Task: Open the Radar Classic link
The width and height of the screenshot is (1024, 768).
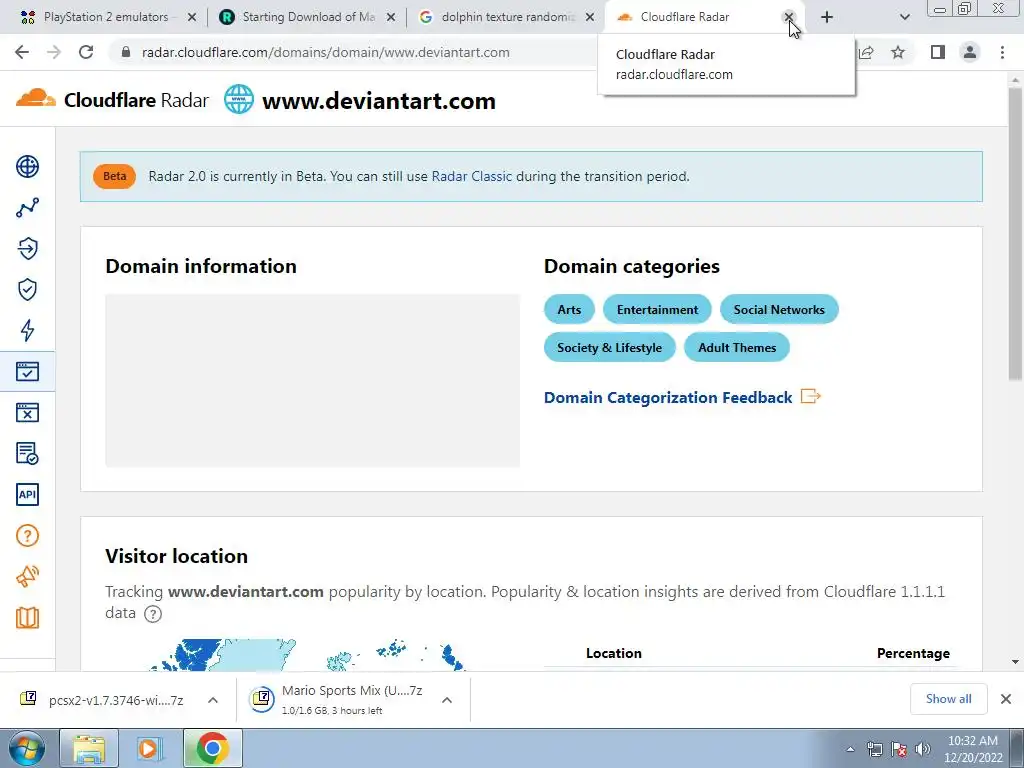Action: [472, 176]
